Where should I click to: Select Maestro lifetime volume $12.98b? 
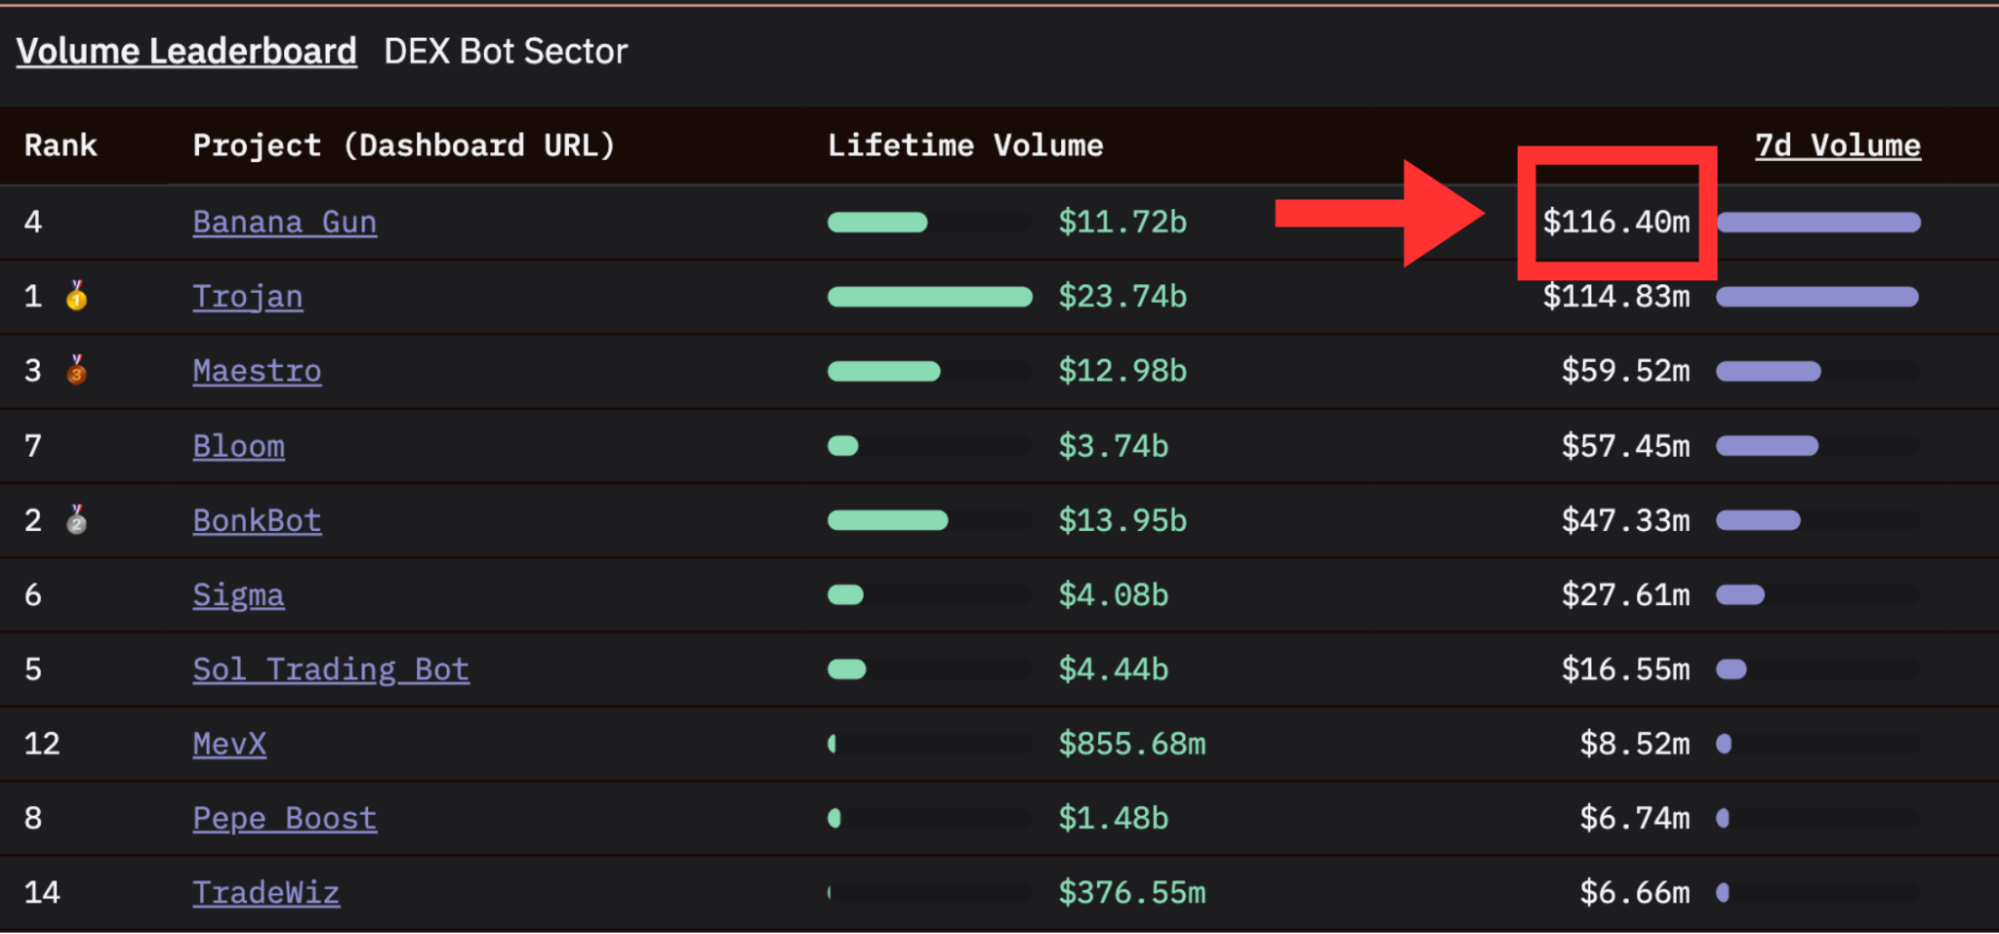tap(1122, 370)
